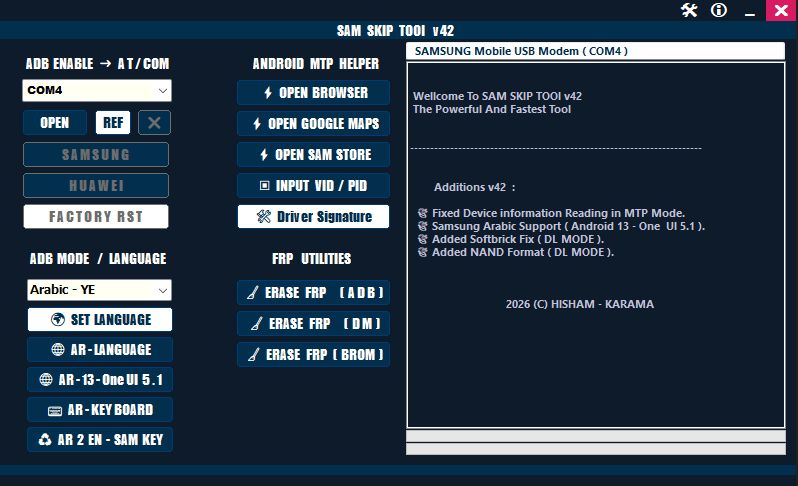Click "Added Softbrick Fix ( DL MODE )" log line

pos(511,239)
